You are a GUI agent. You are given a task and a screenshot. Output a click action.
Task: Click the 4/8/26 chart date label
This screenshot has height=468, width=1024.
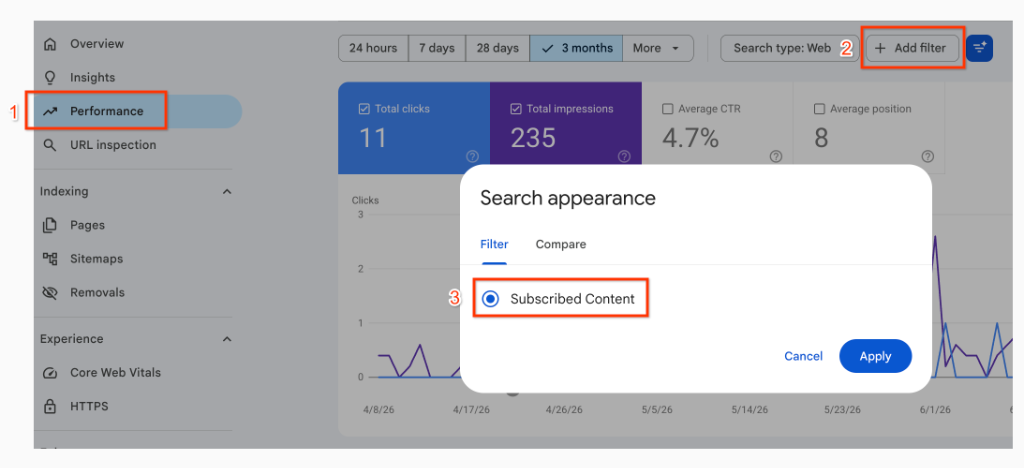tap(377, 411)
